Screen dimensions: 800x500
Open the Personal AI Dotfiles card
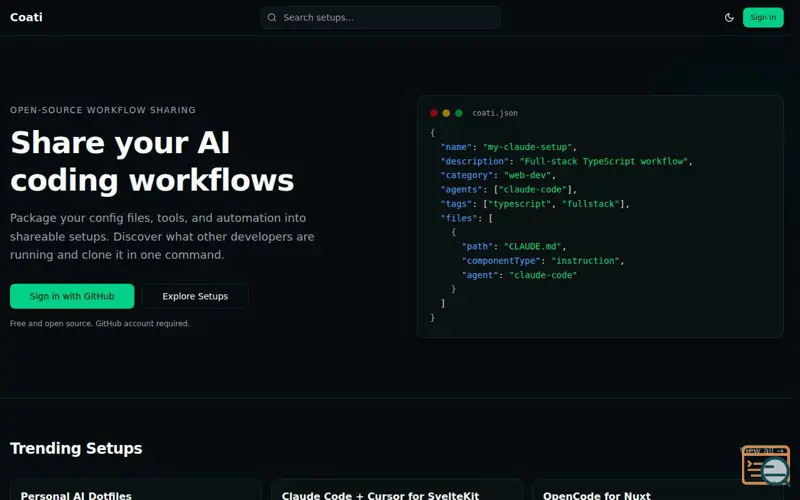click(x=135, y=490)
